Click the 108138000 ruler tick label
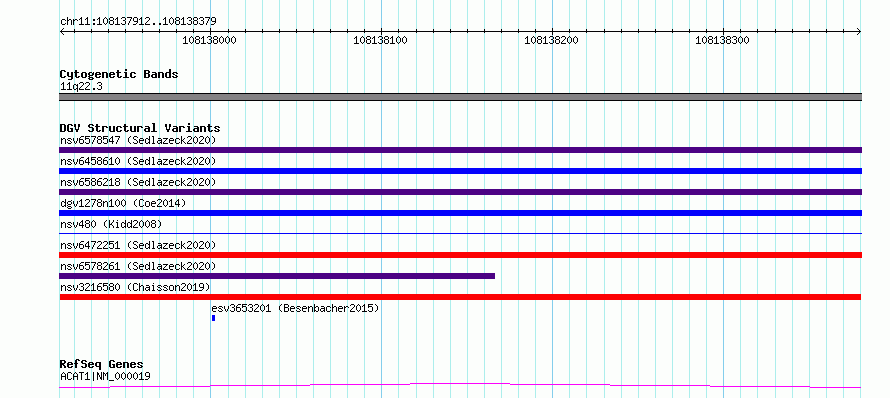890x398 pixels. coord(209,40)
